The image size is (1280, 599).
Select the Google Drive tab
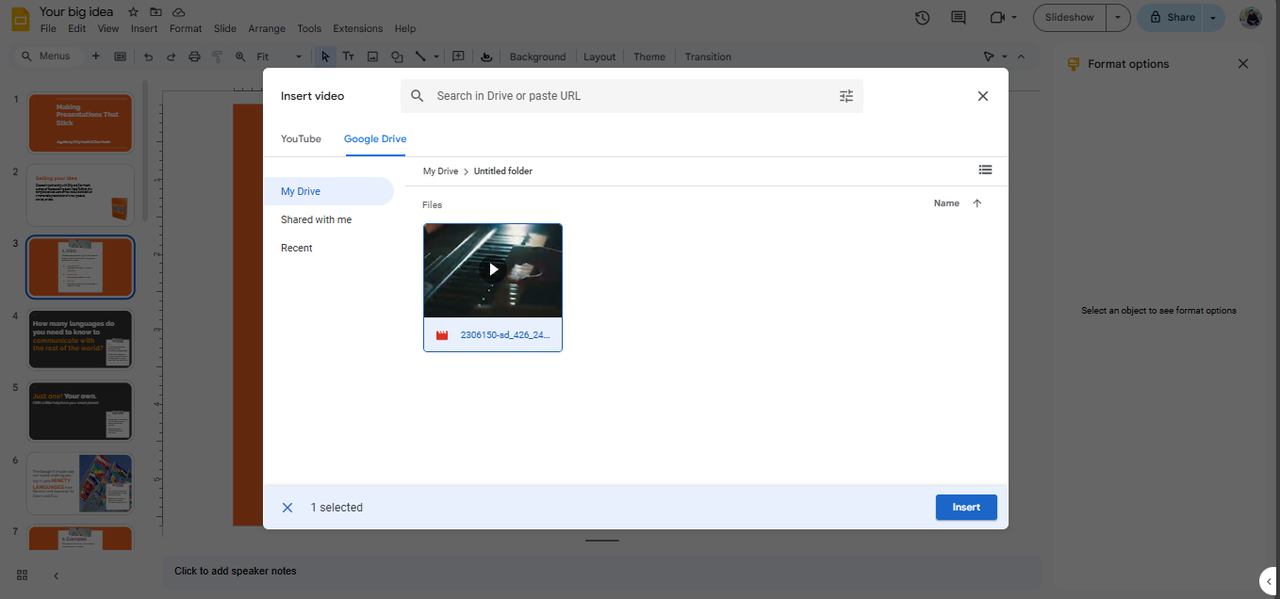(375, 139)
